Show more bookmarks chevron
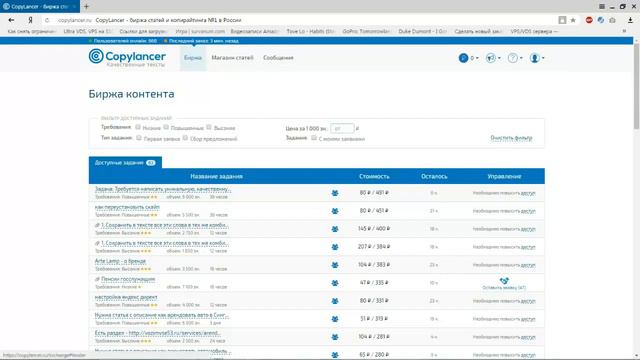 pyautogui.click(x=624, y=31)
